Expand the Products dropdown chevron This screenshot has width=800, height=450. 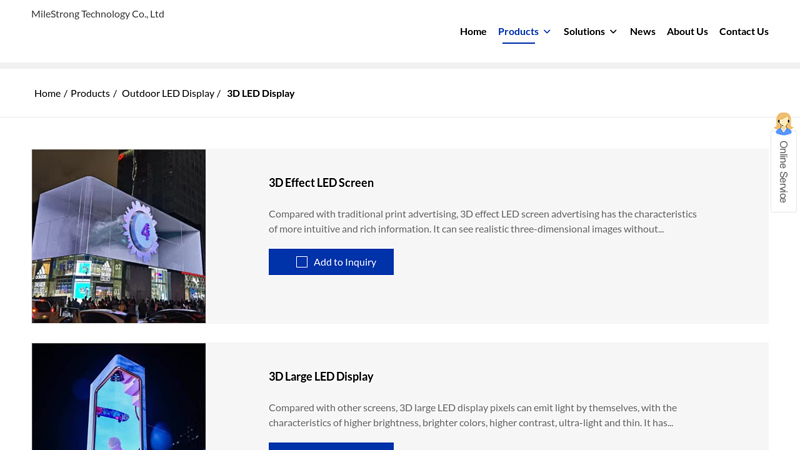(x=547, y=32)
